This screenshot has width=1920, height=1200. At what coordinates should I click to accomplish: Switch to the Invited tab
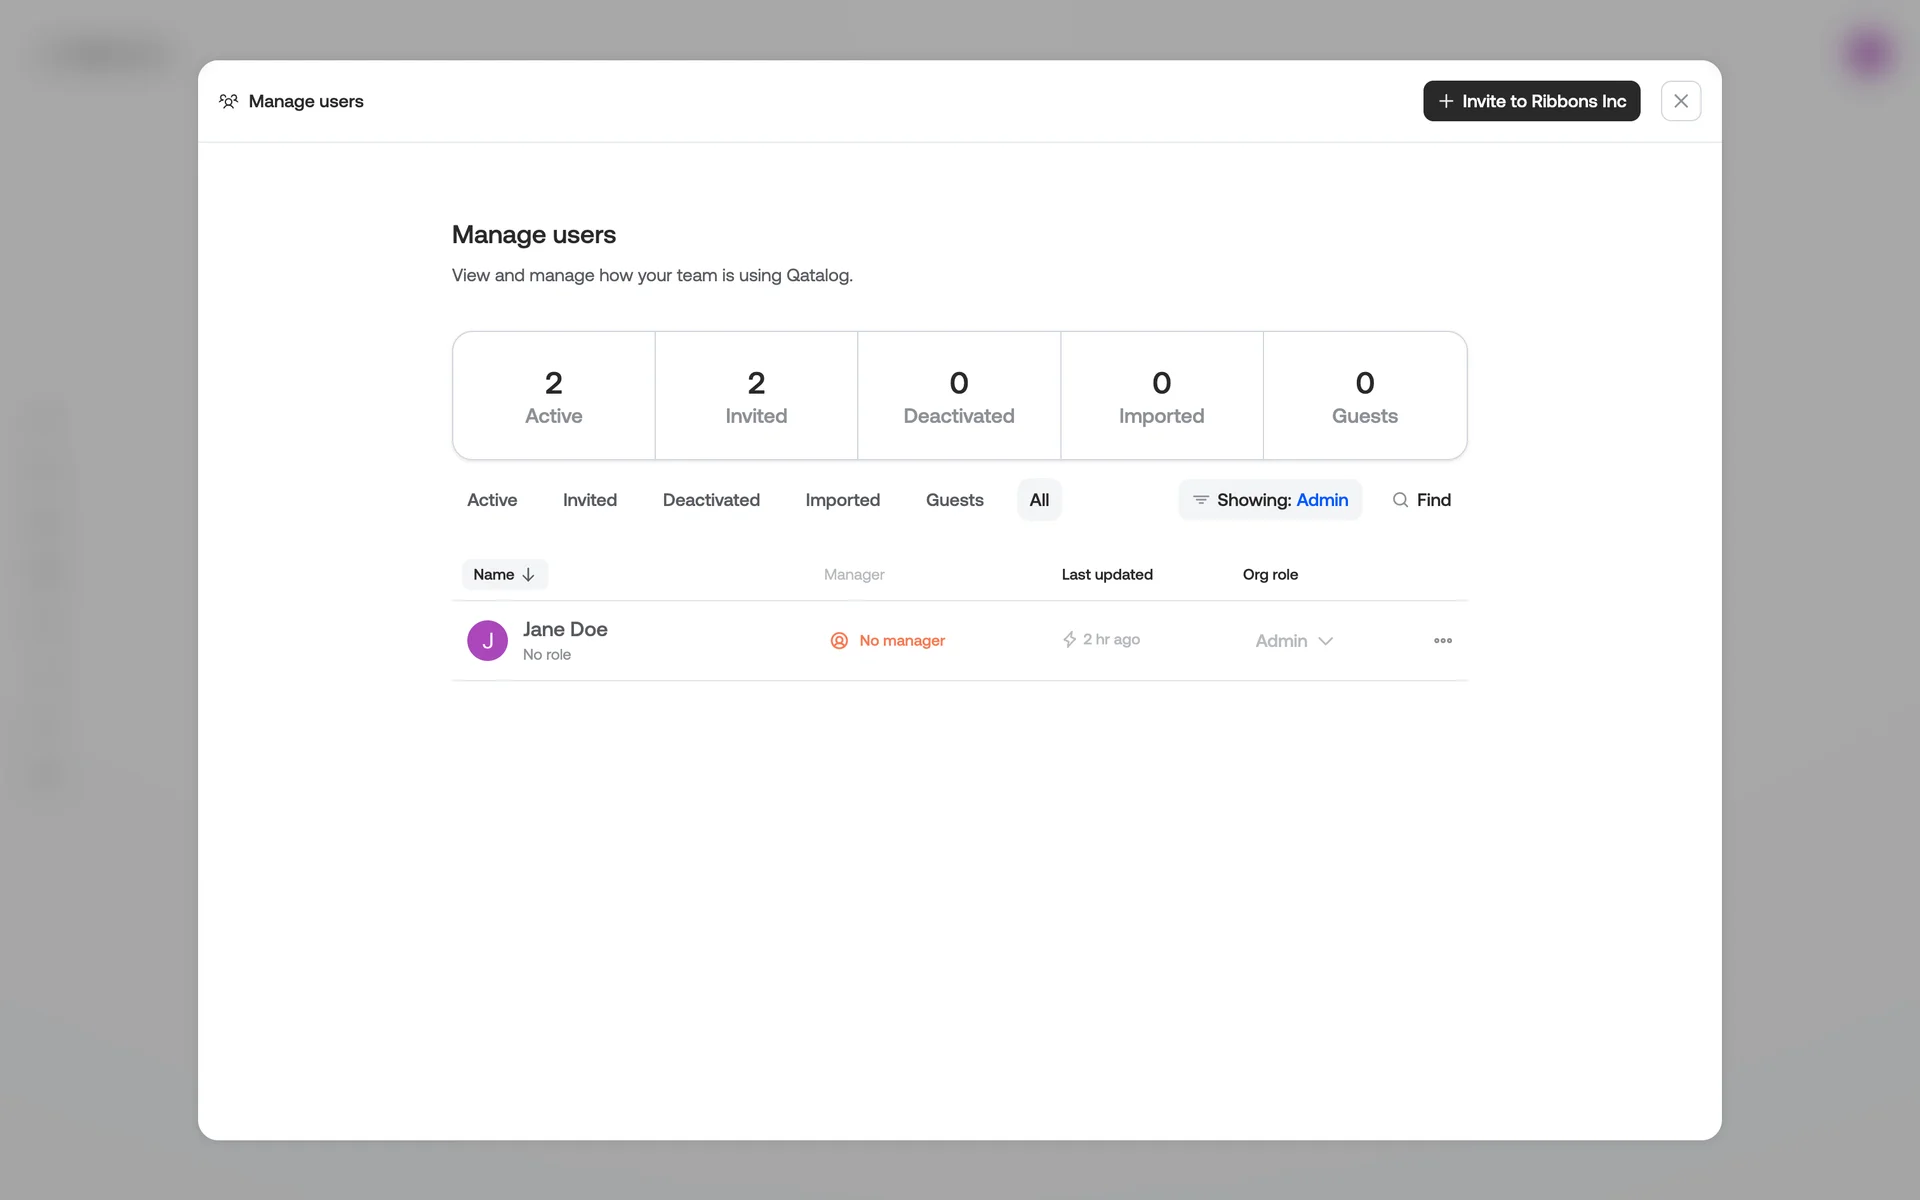tap(589, 500)
